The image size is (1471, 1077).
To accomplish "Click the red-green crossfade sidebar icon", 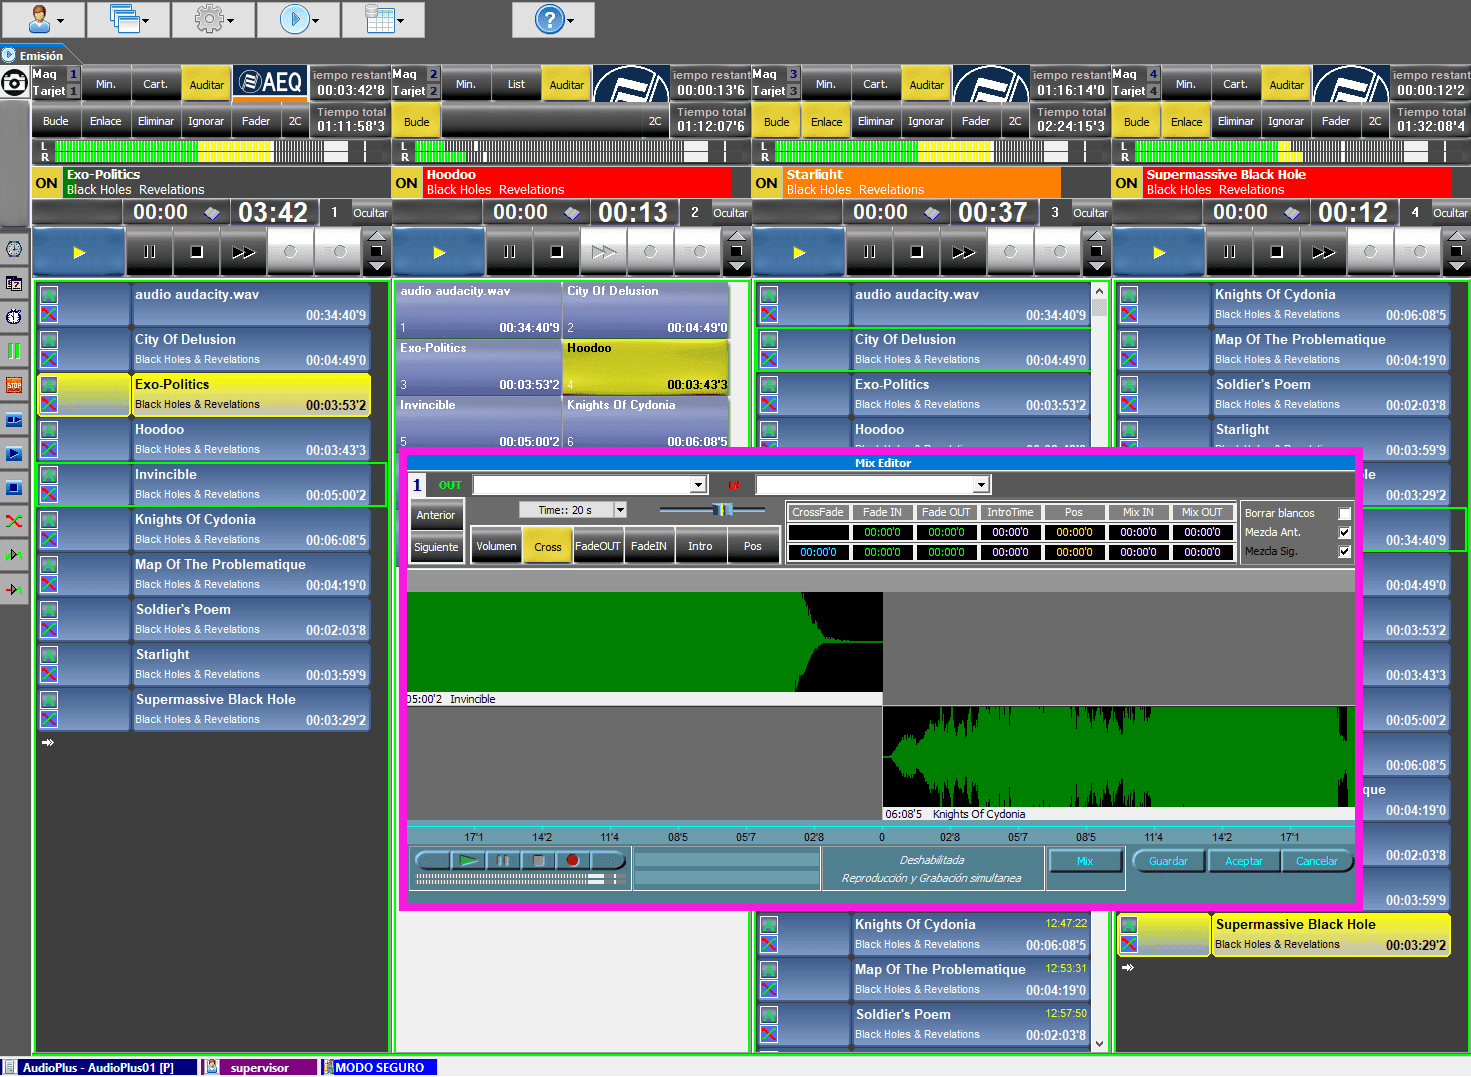I will [14, 521].
